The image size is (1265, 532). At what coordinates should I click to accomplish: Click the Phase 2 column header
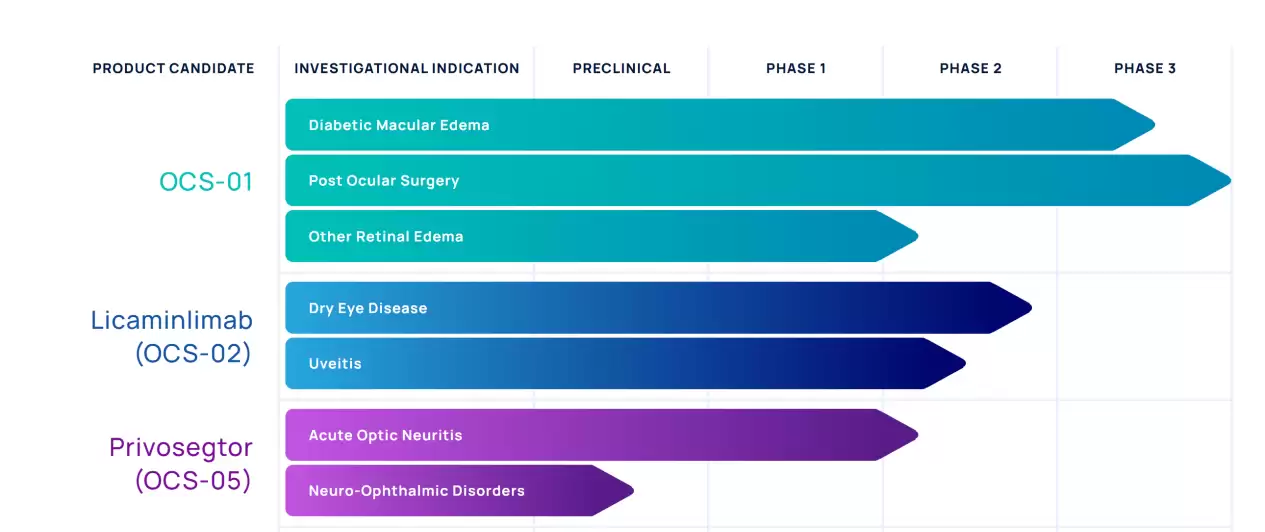point(970,69)
